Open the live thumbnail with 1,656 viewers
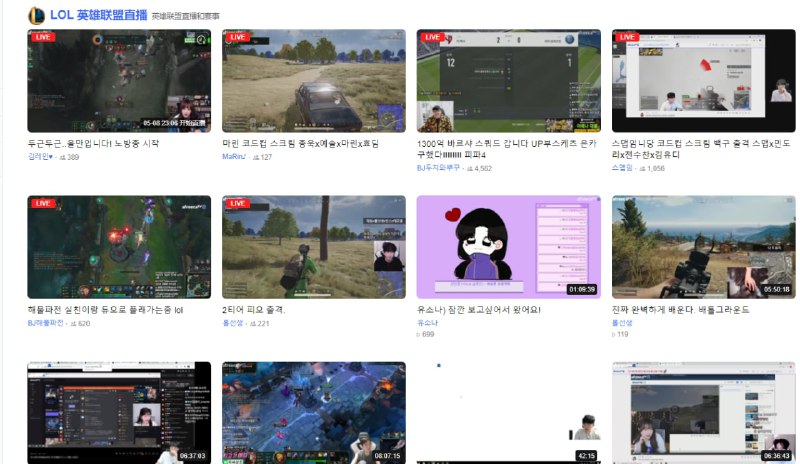The height and width of the screenshot is (464, 800). coord(704,81)
